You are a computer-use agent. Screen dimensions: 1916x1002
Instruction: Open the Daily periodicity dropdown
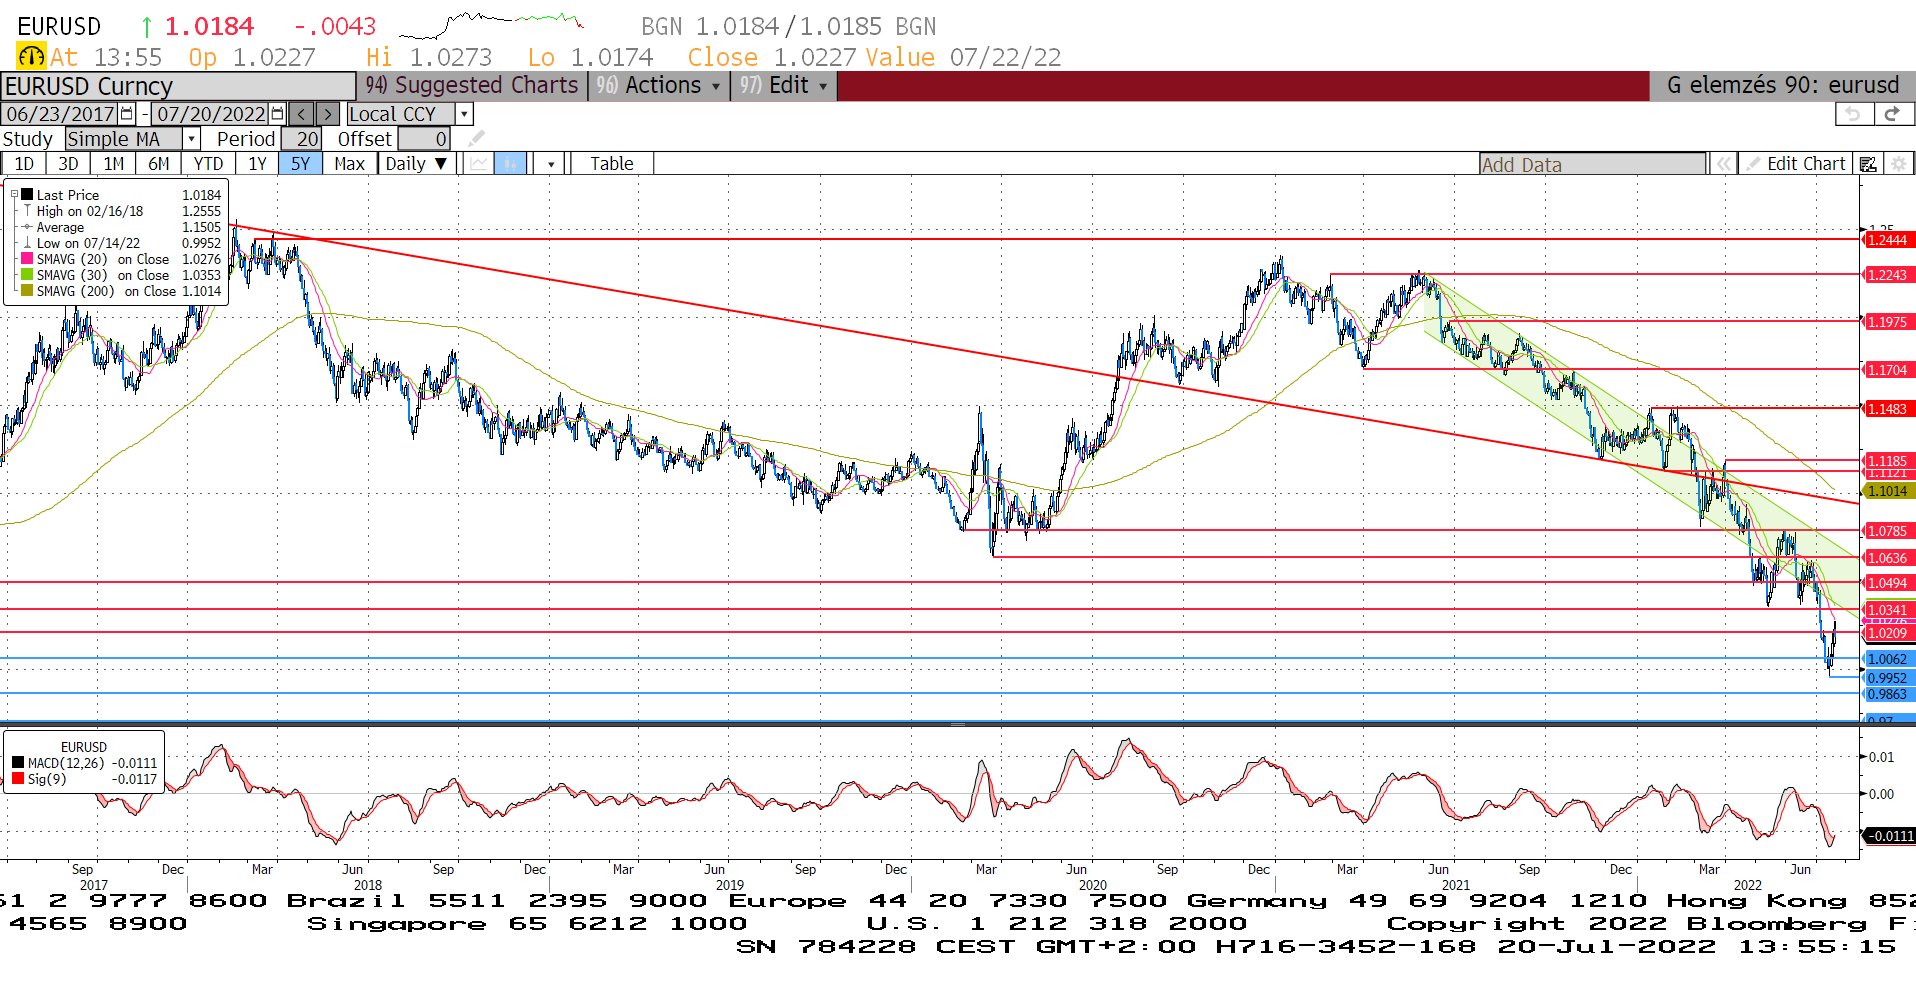418,164
